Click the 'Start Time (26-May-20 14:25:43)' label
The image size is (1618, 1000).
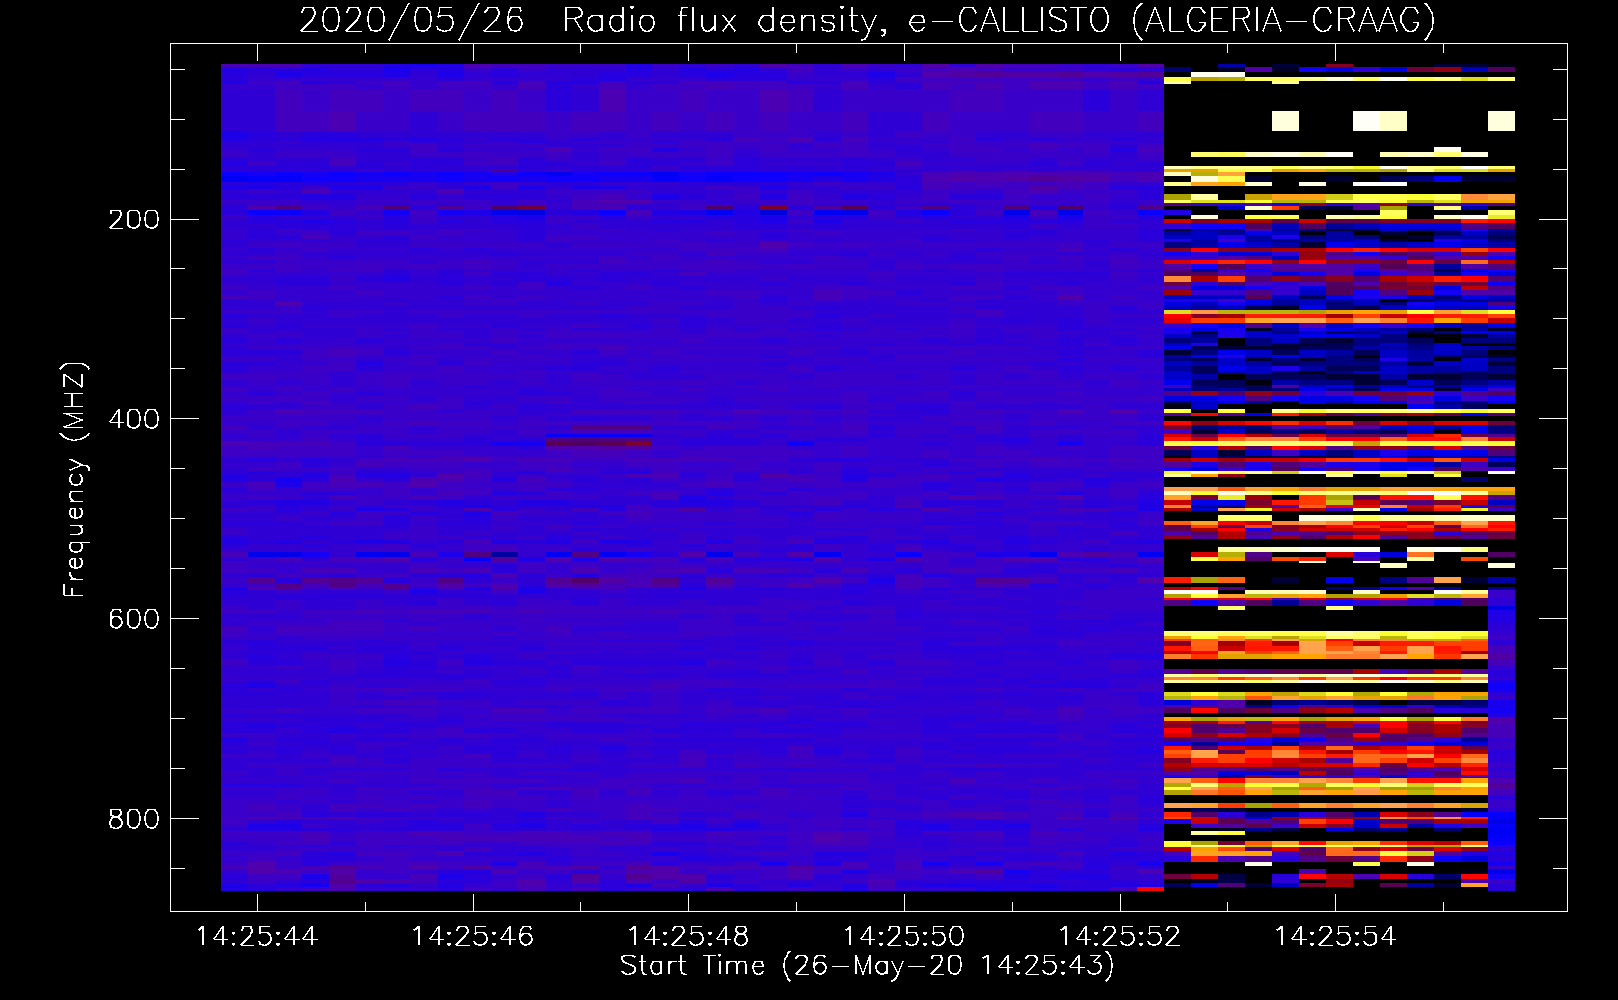(867, 966)
